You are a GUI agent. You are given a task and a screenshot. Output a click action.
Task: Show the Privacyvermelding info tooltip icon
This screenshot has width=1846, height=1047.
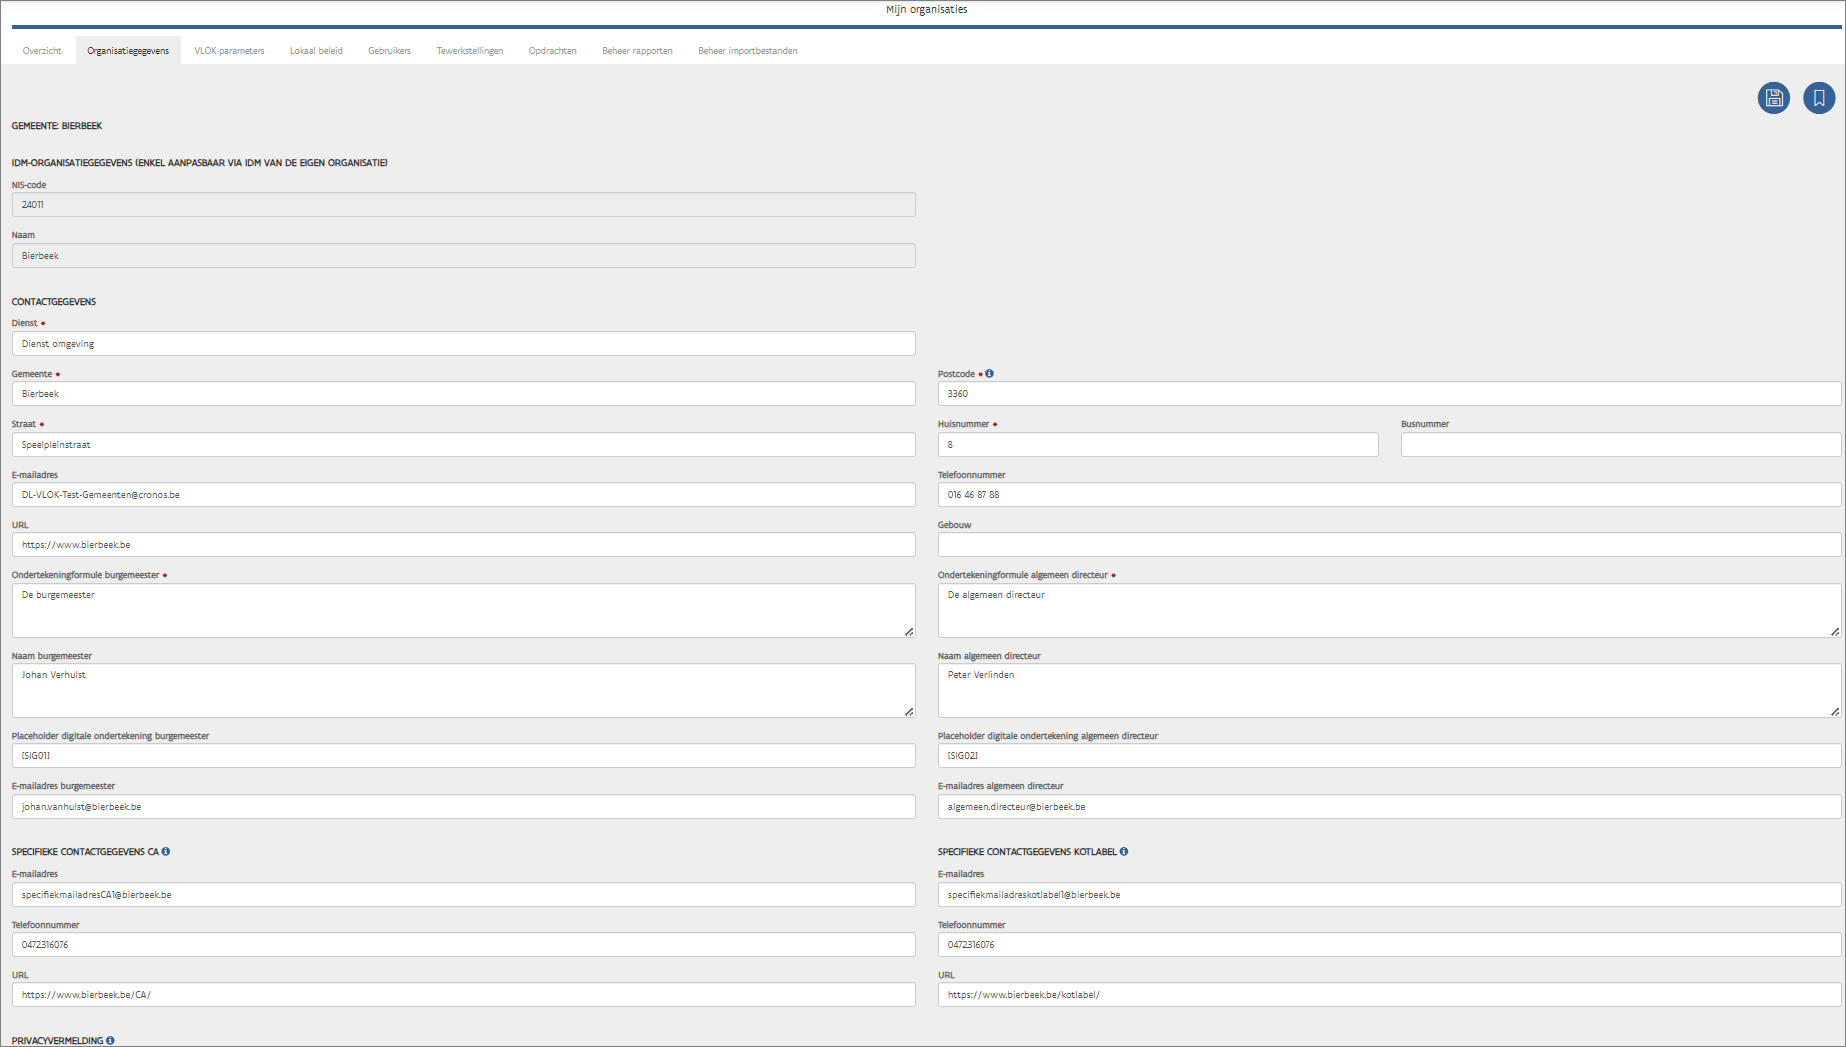(x=110, y=1040)
